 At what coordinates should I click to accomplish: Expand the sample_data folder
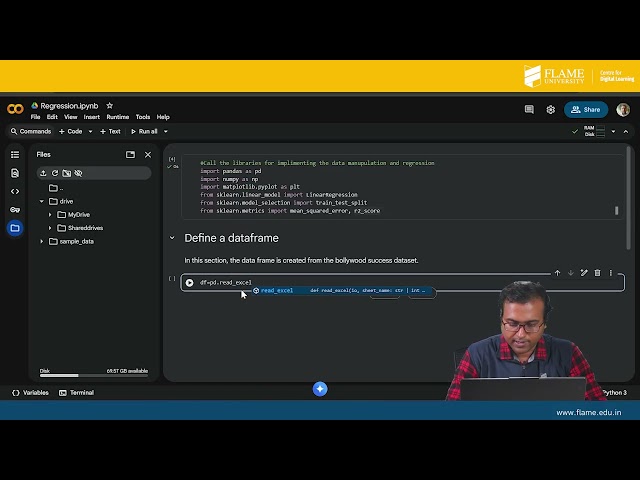point(42,241)
